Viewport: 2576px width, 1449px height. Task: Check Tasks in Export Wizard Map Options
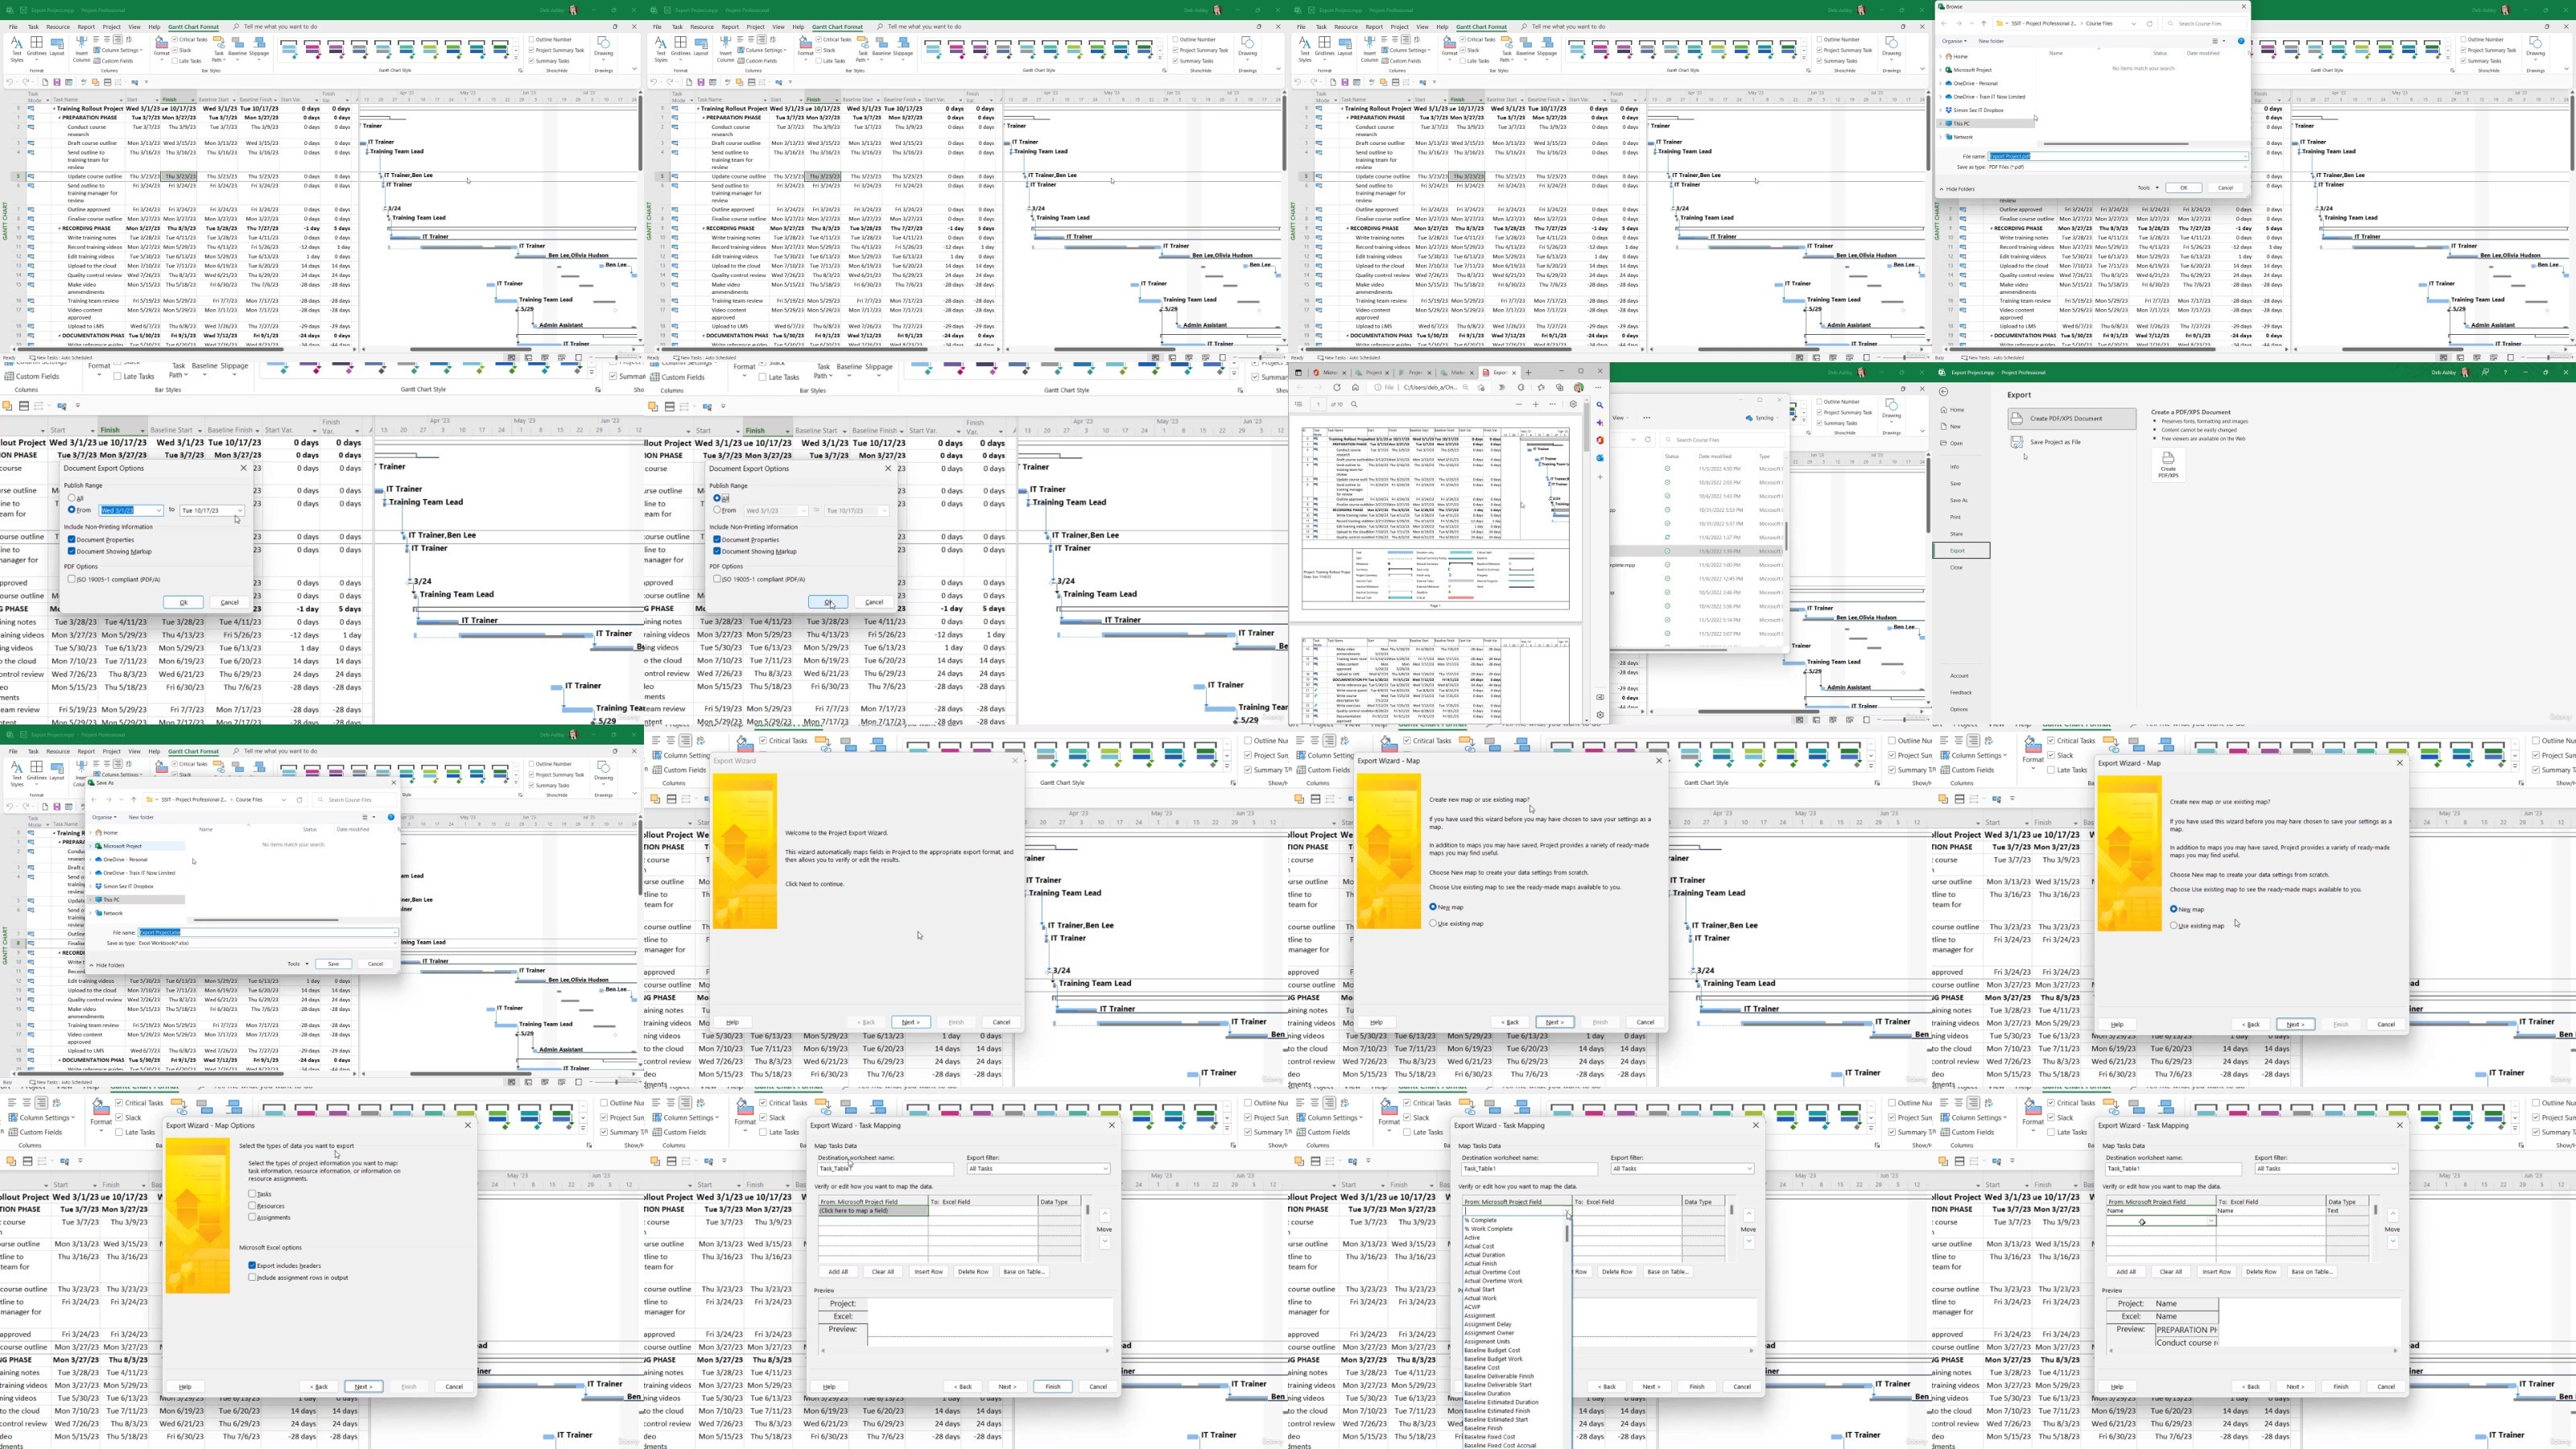tap(252, 1193)
